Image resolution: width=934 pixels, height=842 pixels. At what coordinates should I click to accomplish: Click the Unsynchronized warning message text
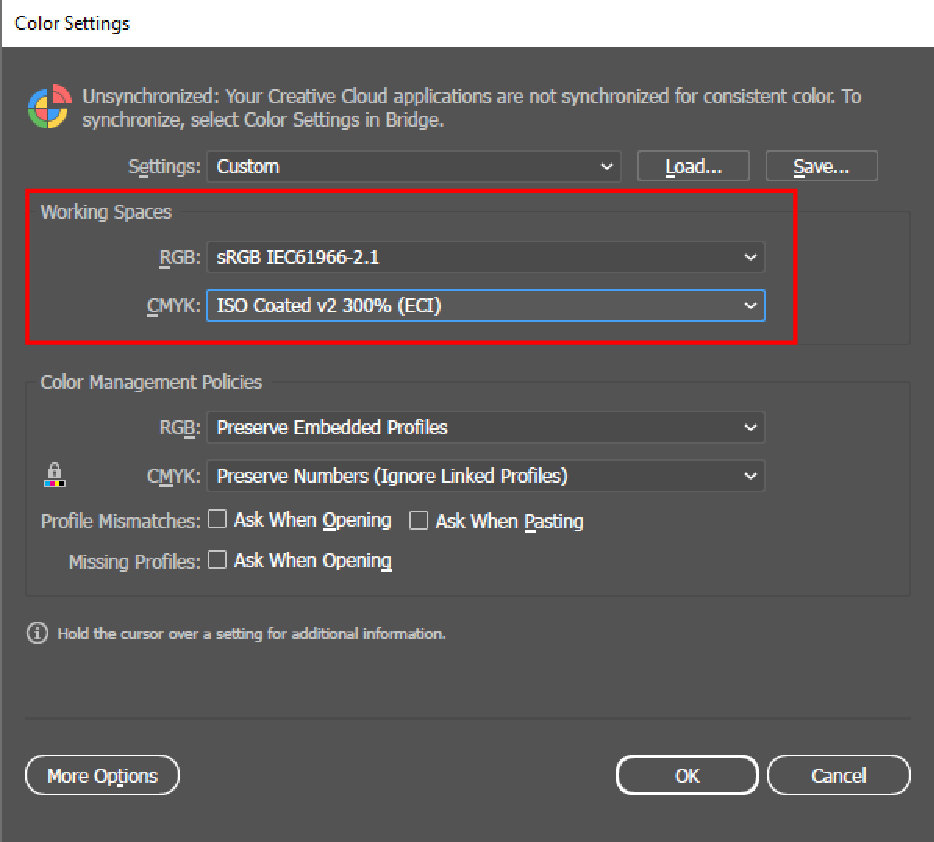tap(471, 108)
